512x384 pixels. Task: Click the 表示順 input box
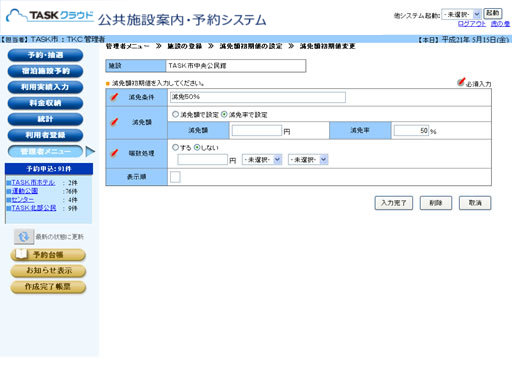coord(175,177)
